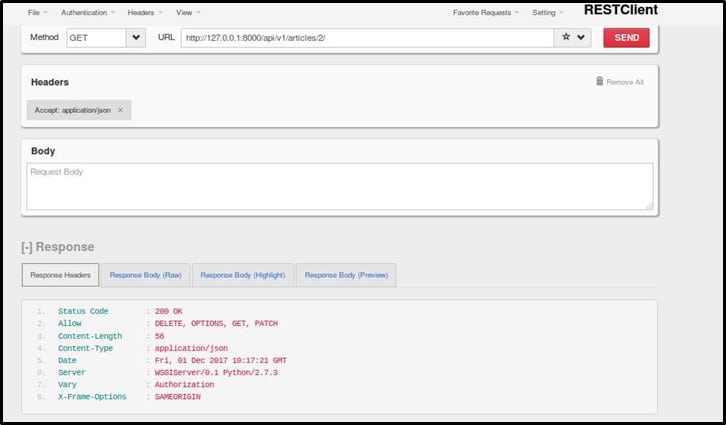This screenshot has height=425, width=726.
Task: Open the Setting menu
Action: [547, 13]
